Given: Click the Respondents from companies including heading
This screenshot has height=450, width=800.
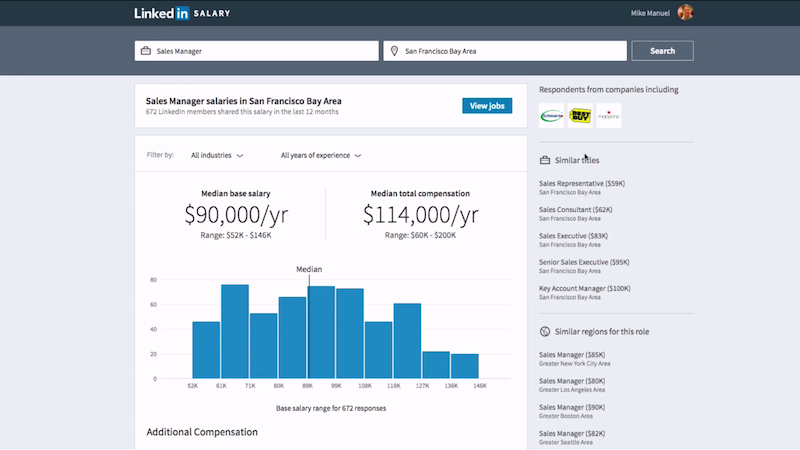Looking at the screenshot, I should (x=609, y=90).
